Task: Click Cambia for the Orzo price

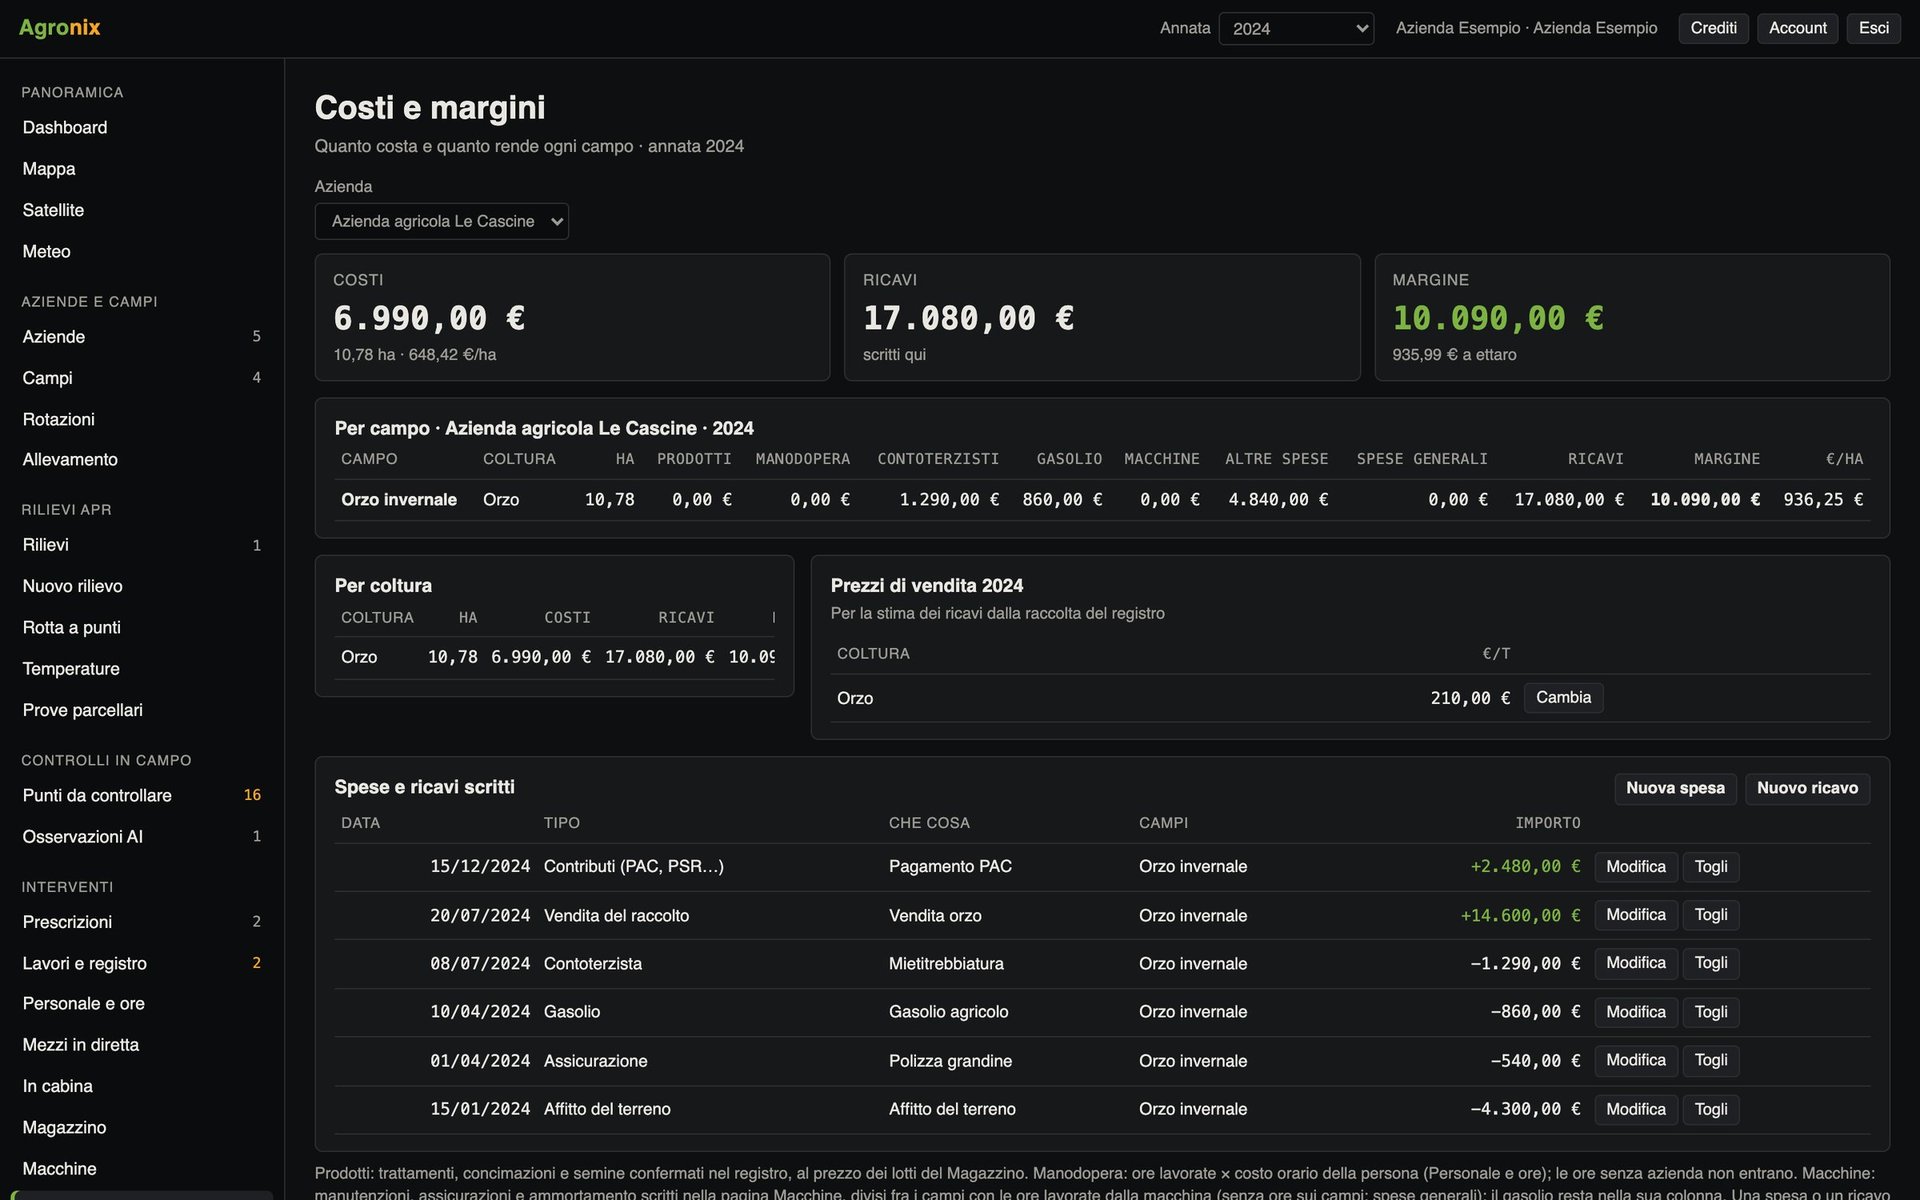Action: (x=1563, y=697)
